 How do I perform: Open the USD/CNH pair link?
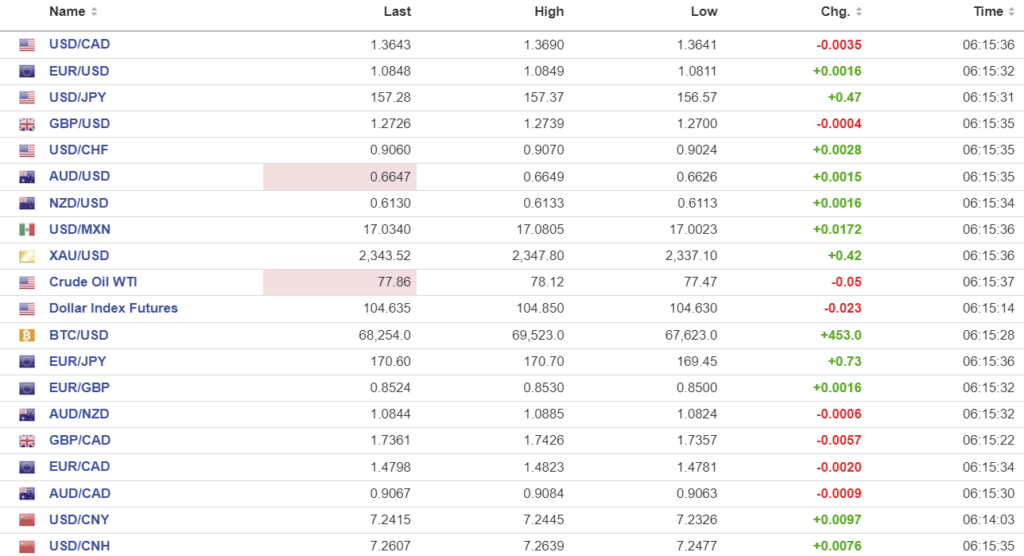(x=79, y=545)
